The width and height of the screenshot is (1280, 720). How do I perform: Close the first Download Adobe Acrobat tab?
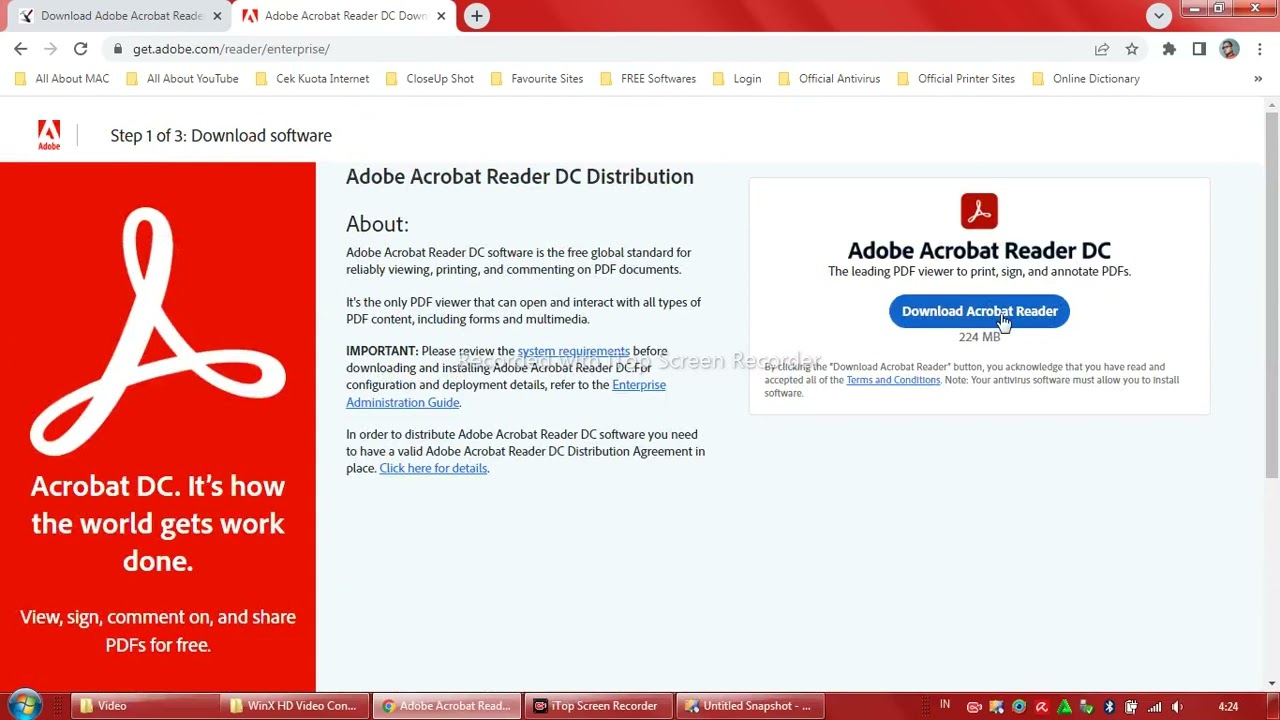217,16
